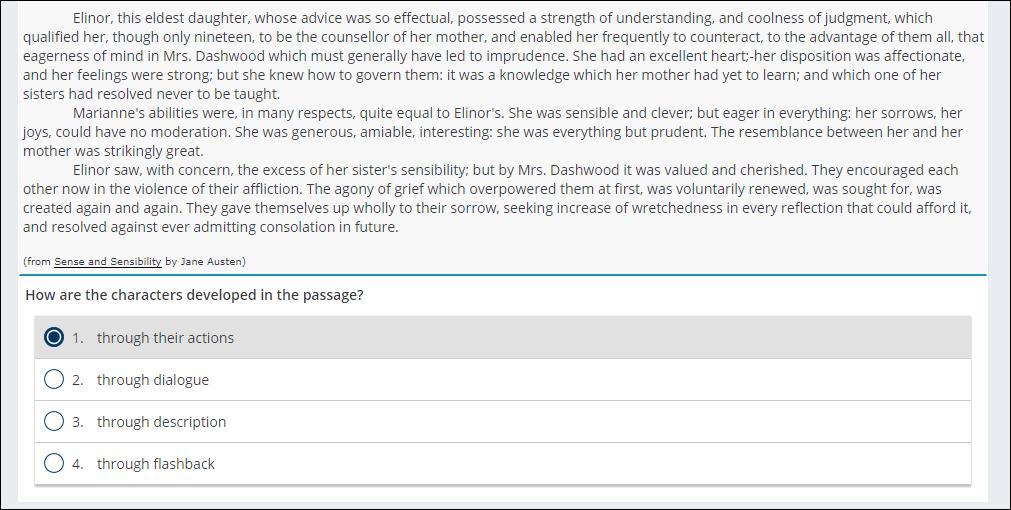Choose the radio button for 'through description'
This screenshot has width=1011, height=510.
click(54, 422)
